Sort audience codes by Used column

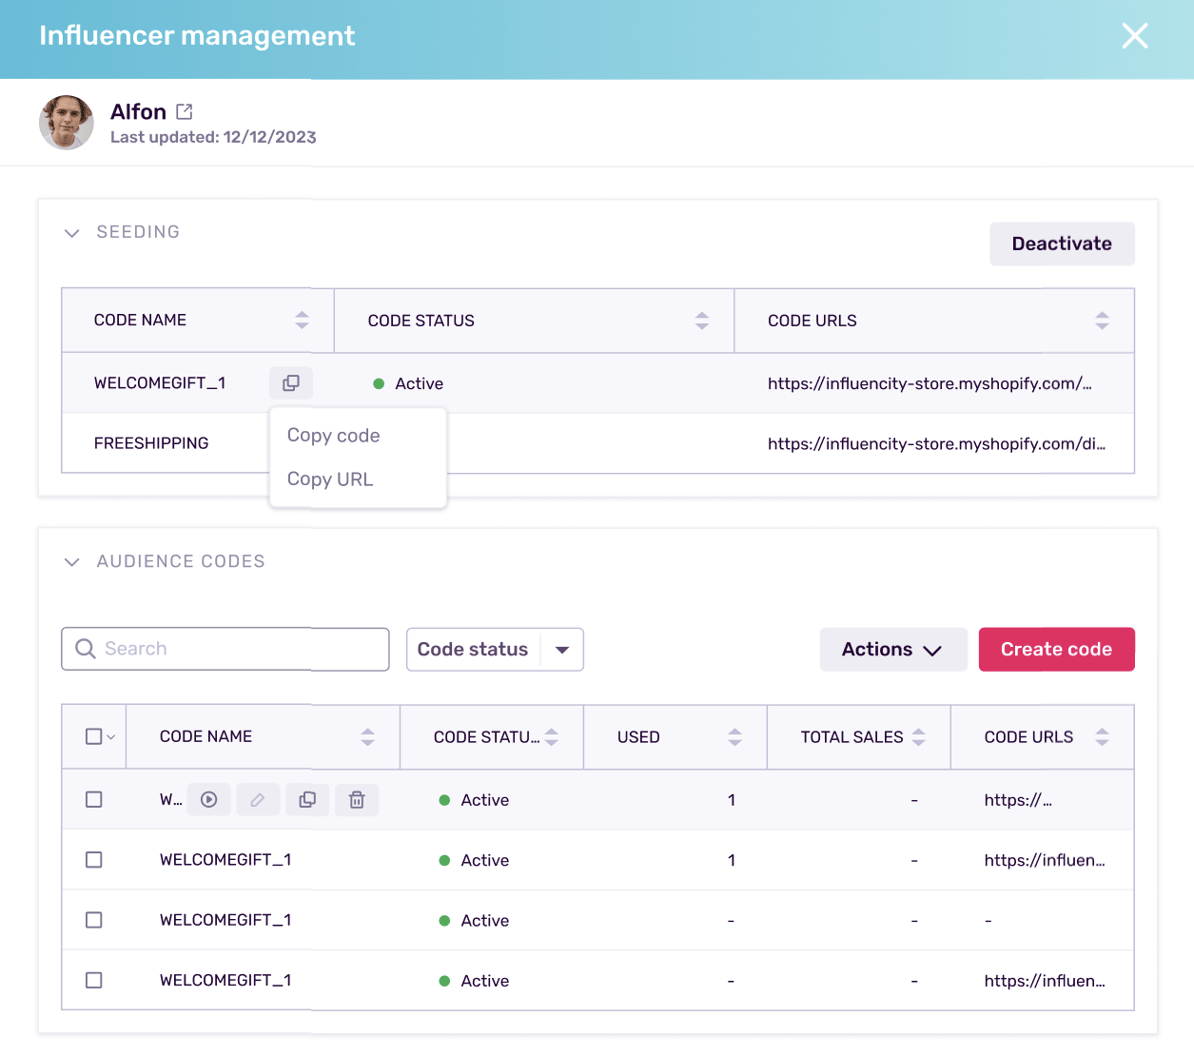pos(734,737)
